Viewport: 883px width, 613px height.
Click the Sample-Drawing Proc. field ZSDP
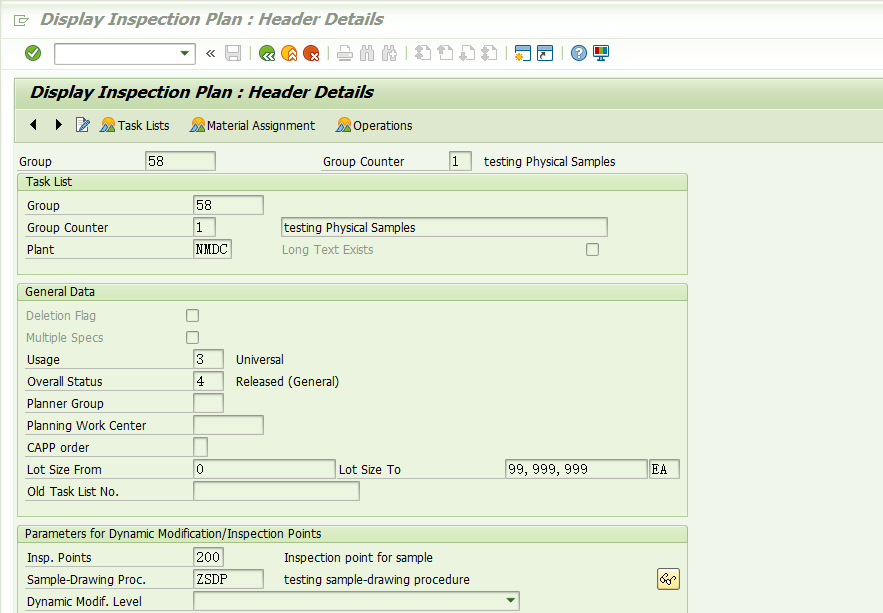228,579
